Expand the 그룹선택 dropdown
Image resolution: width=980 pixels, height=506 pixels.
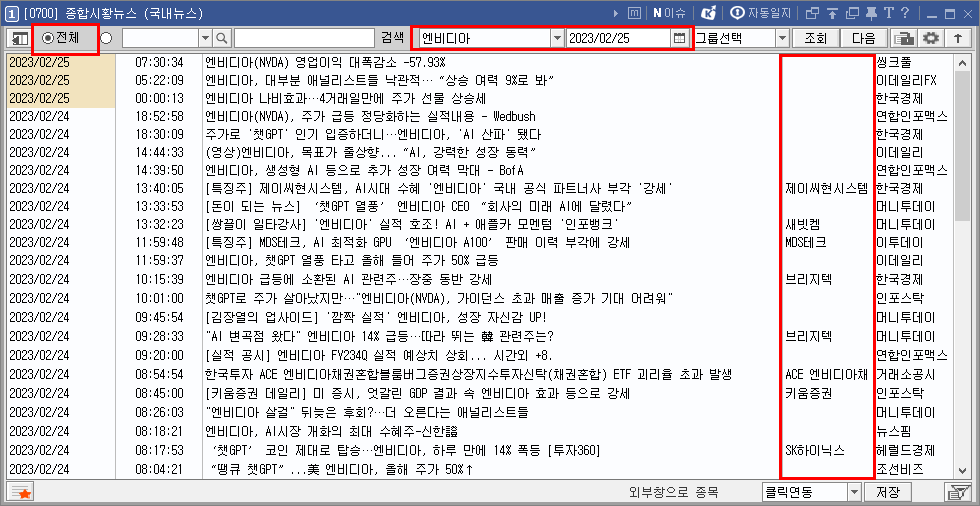pos(782,38)
